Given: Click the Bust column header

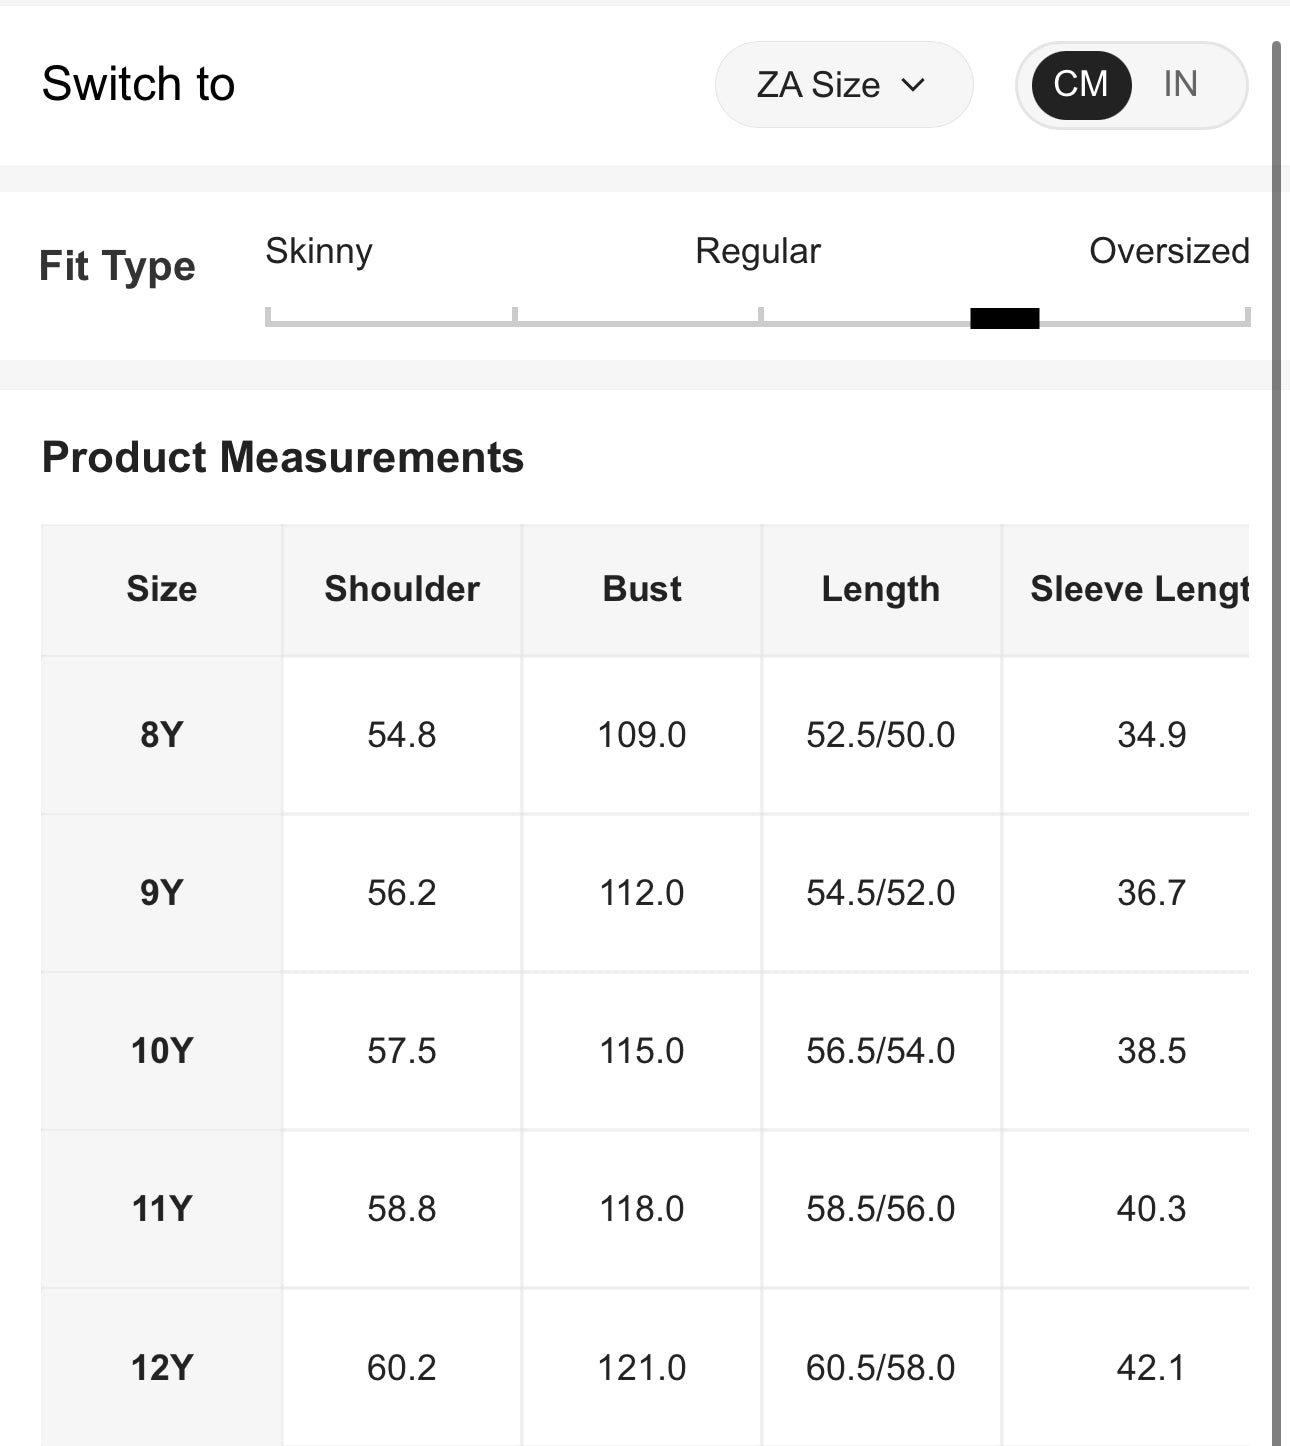Looking at the screenshot, I should coord(642,589).
